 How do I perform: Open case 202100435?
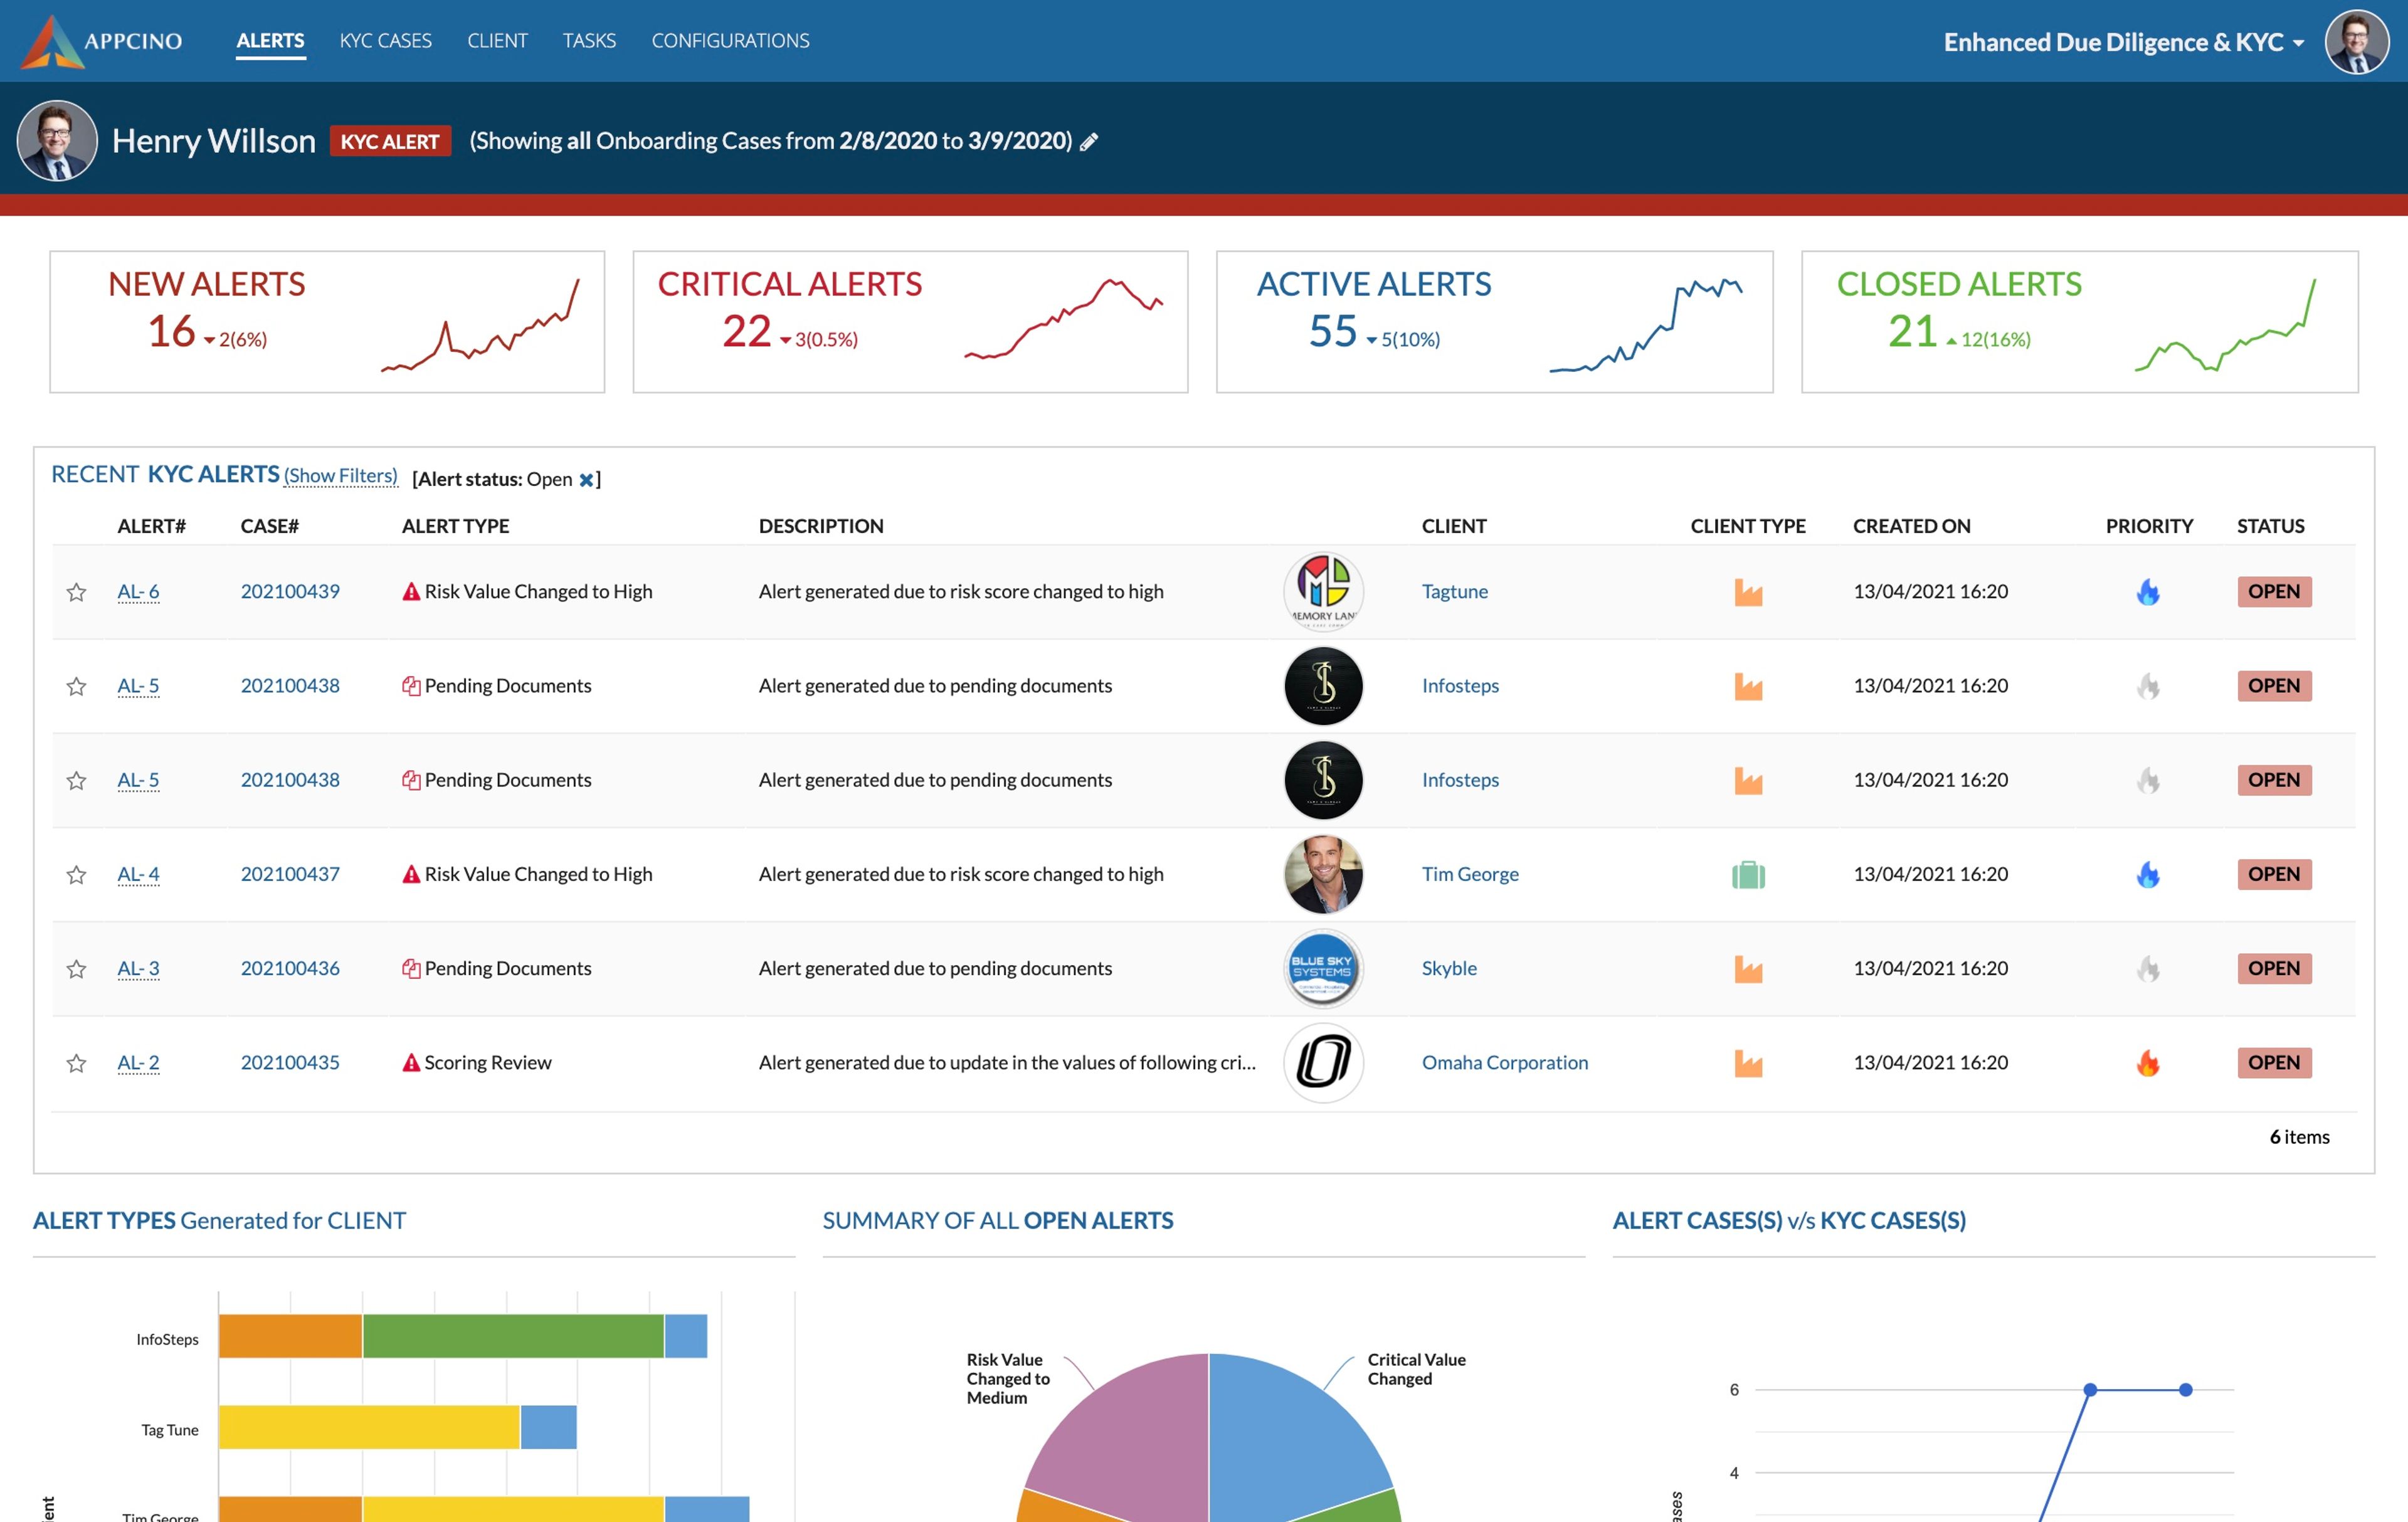coord(290,1062)
